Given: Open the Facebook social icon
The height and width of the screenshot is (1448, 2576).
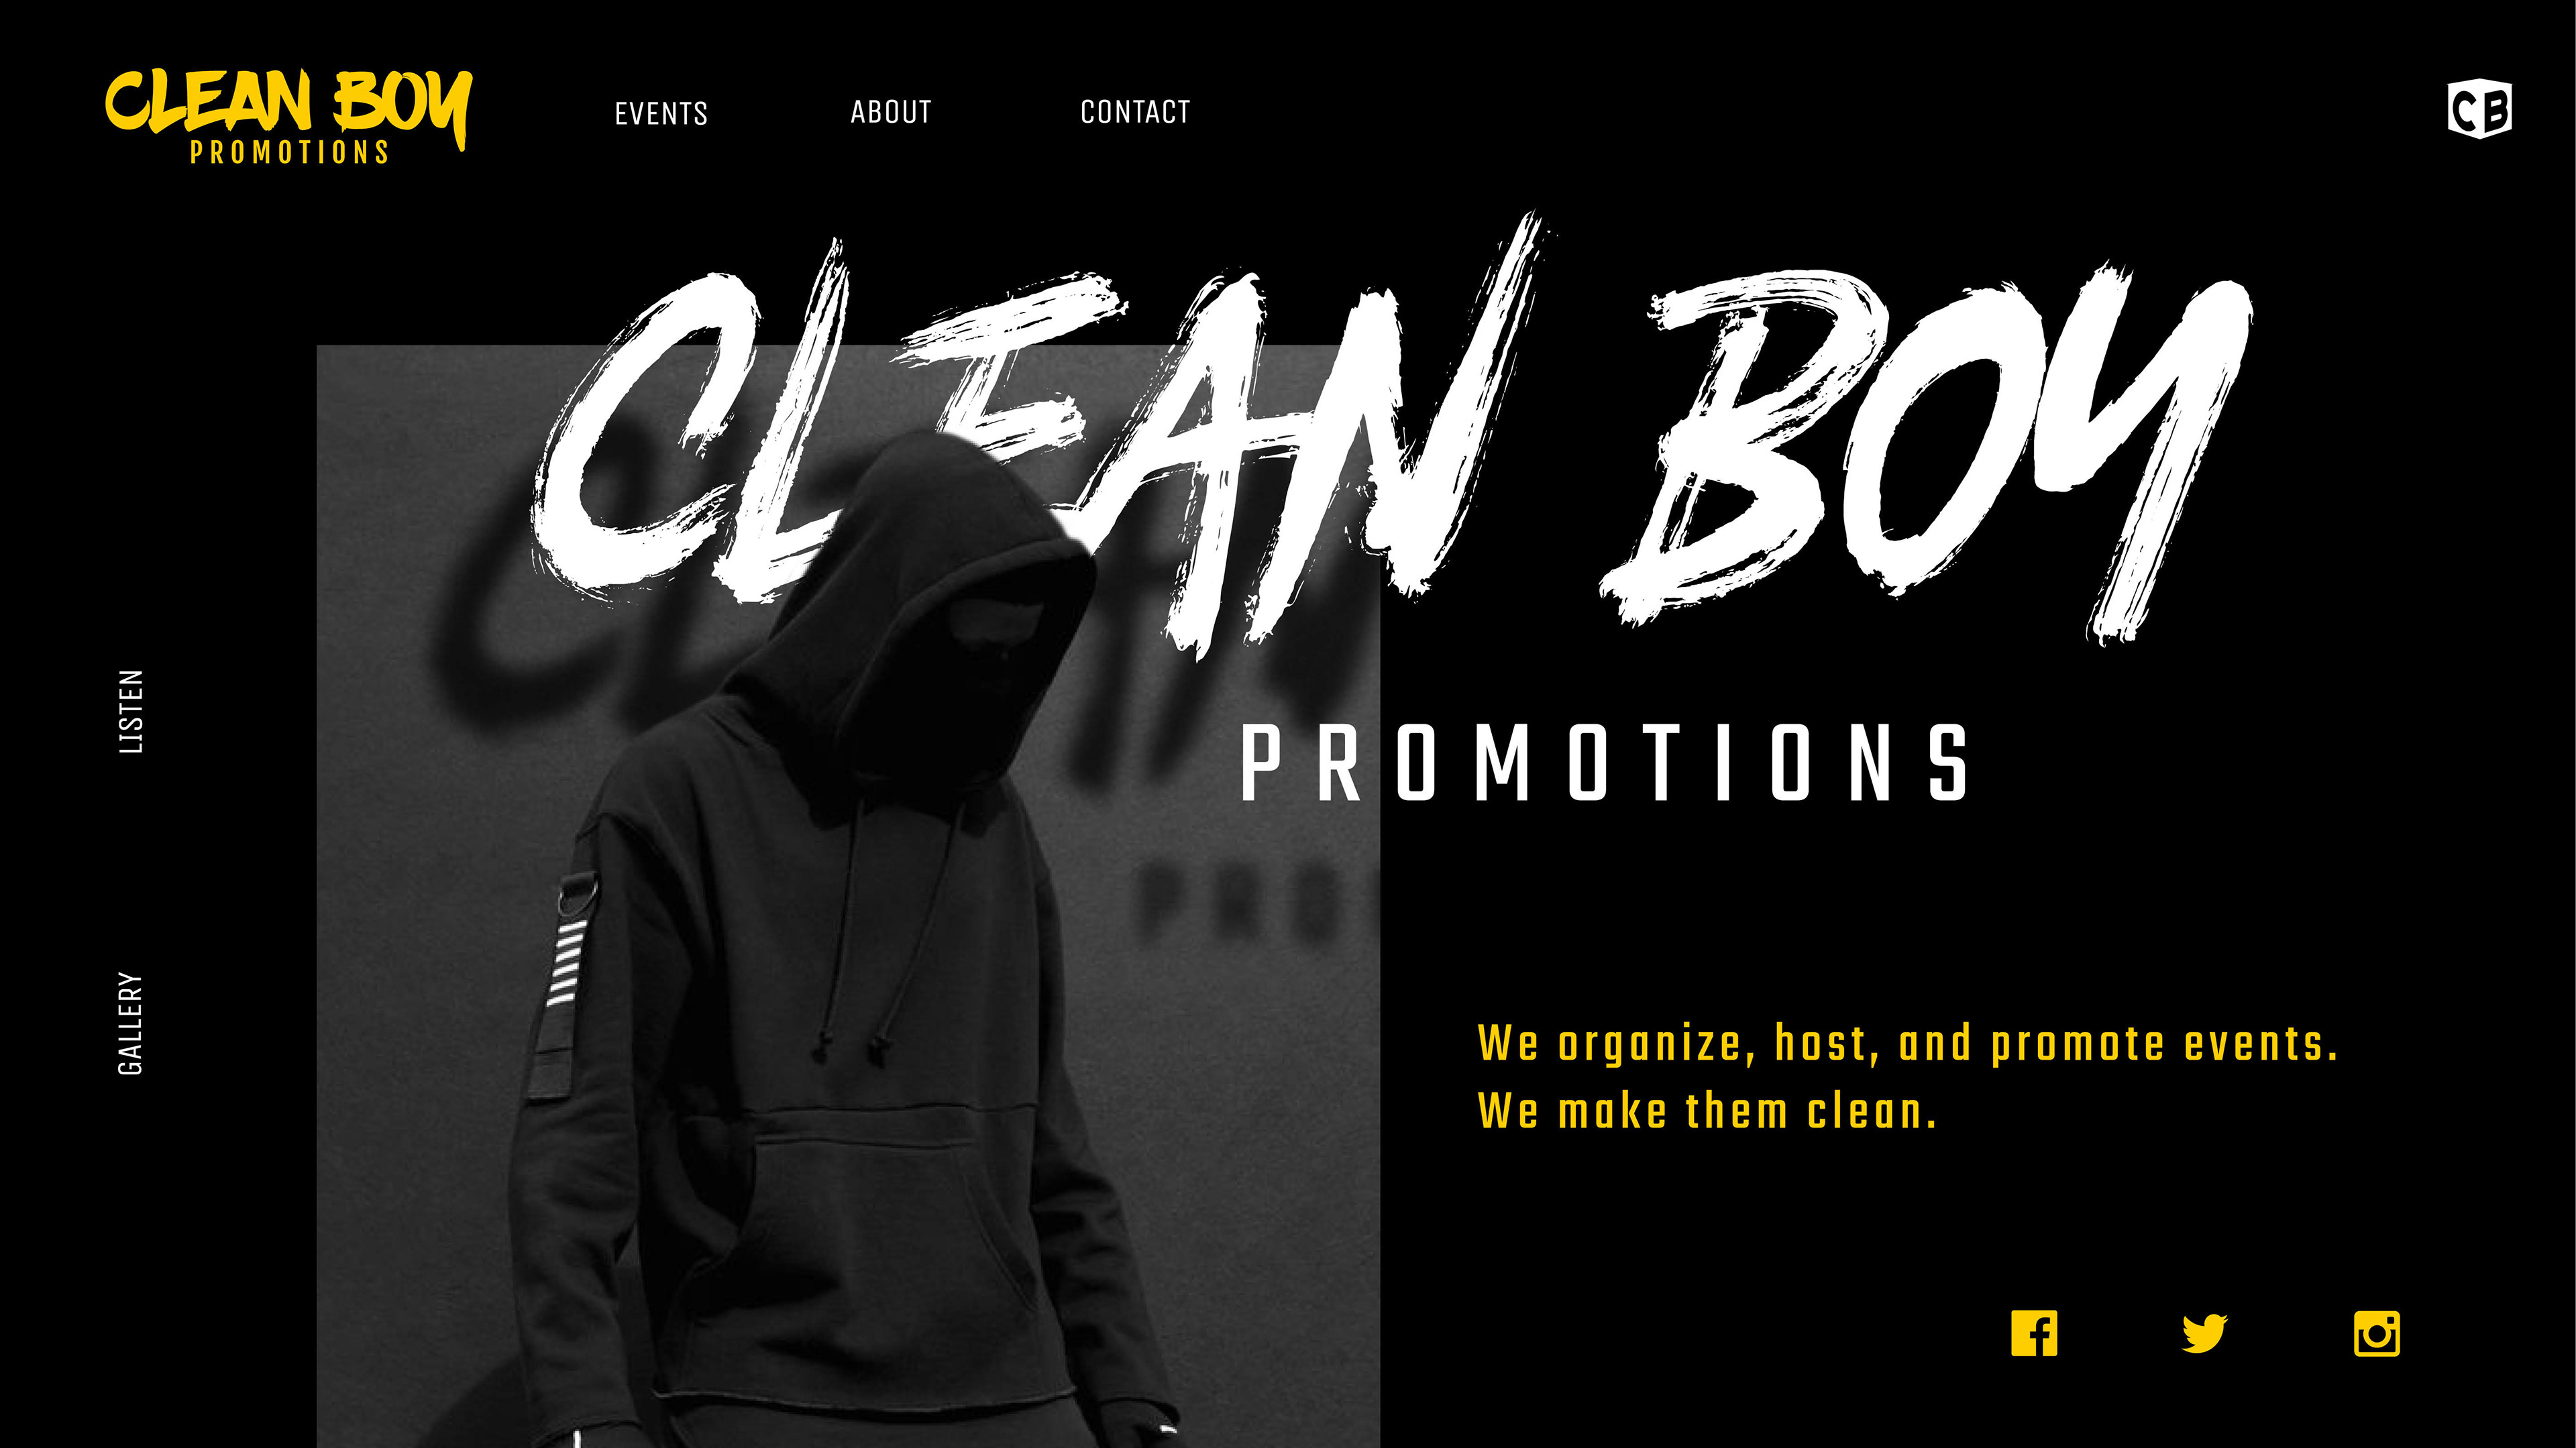Looking at the screenshot, I should [2034, 1333].
